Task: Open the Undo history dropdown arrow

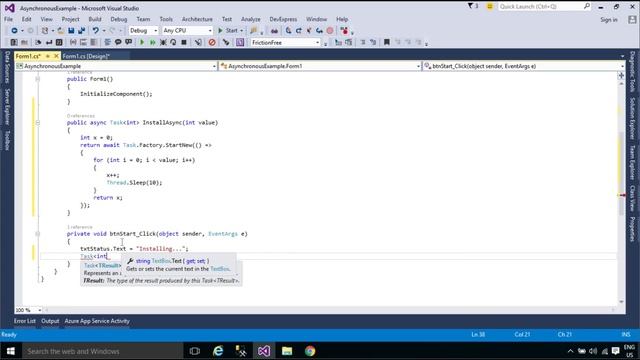Action: pyautogui.click(x=104, y=31)
